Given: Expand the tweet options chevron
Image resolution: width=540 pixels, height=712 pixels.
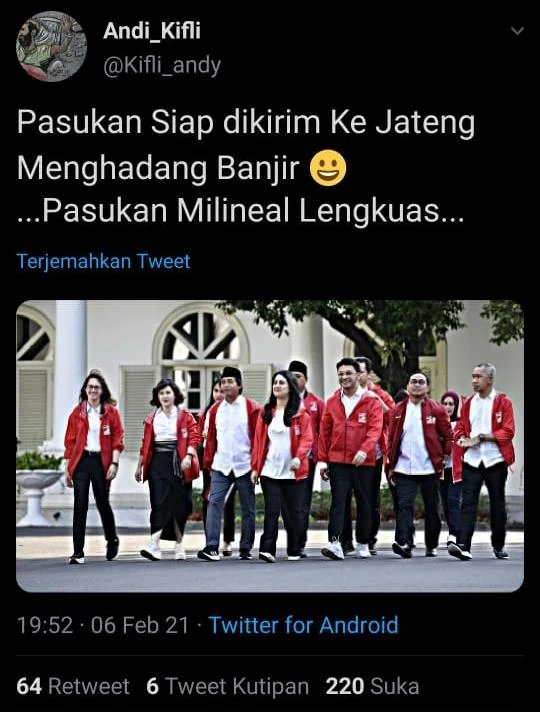Looking at the screenshot, I should [x=517, y=31].
